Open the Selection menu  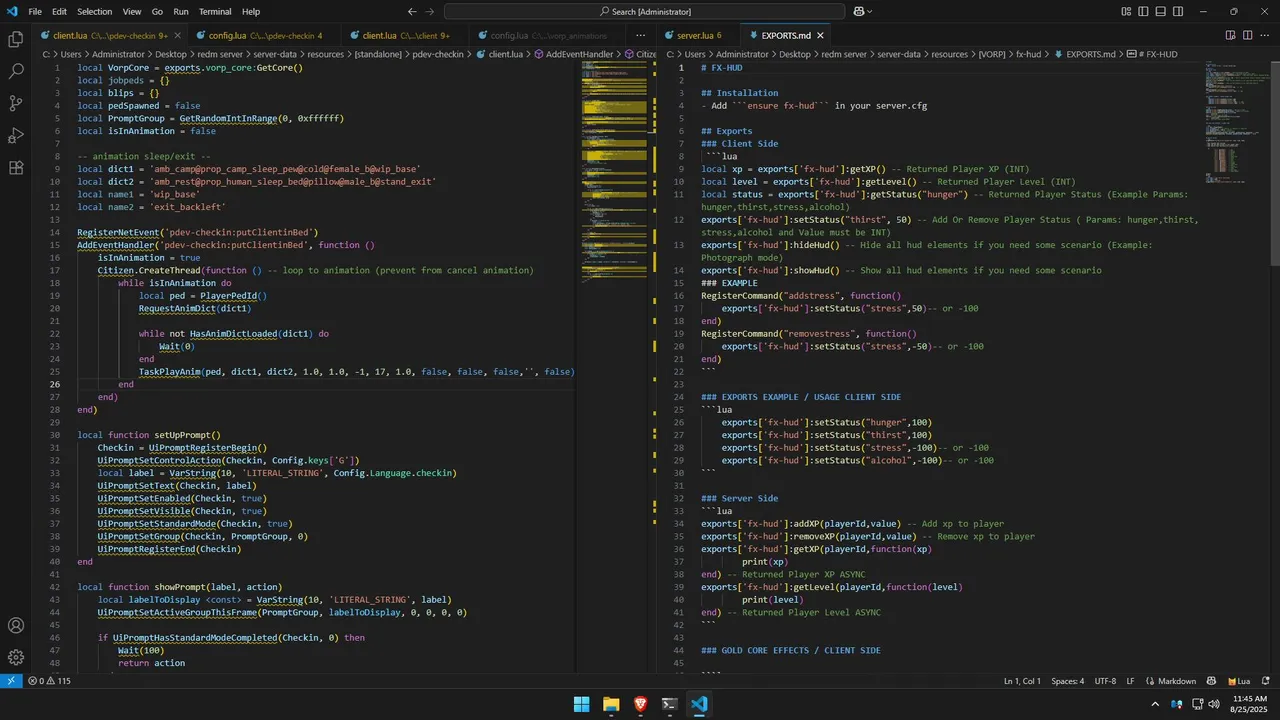coord(95,12)
